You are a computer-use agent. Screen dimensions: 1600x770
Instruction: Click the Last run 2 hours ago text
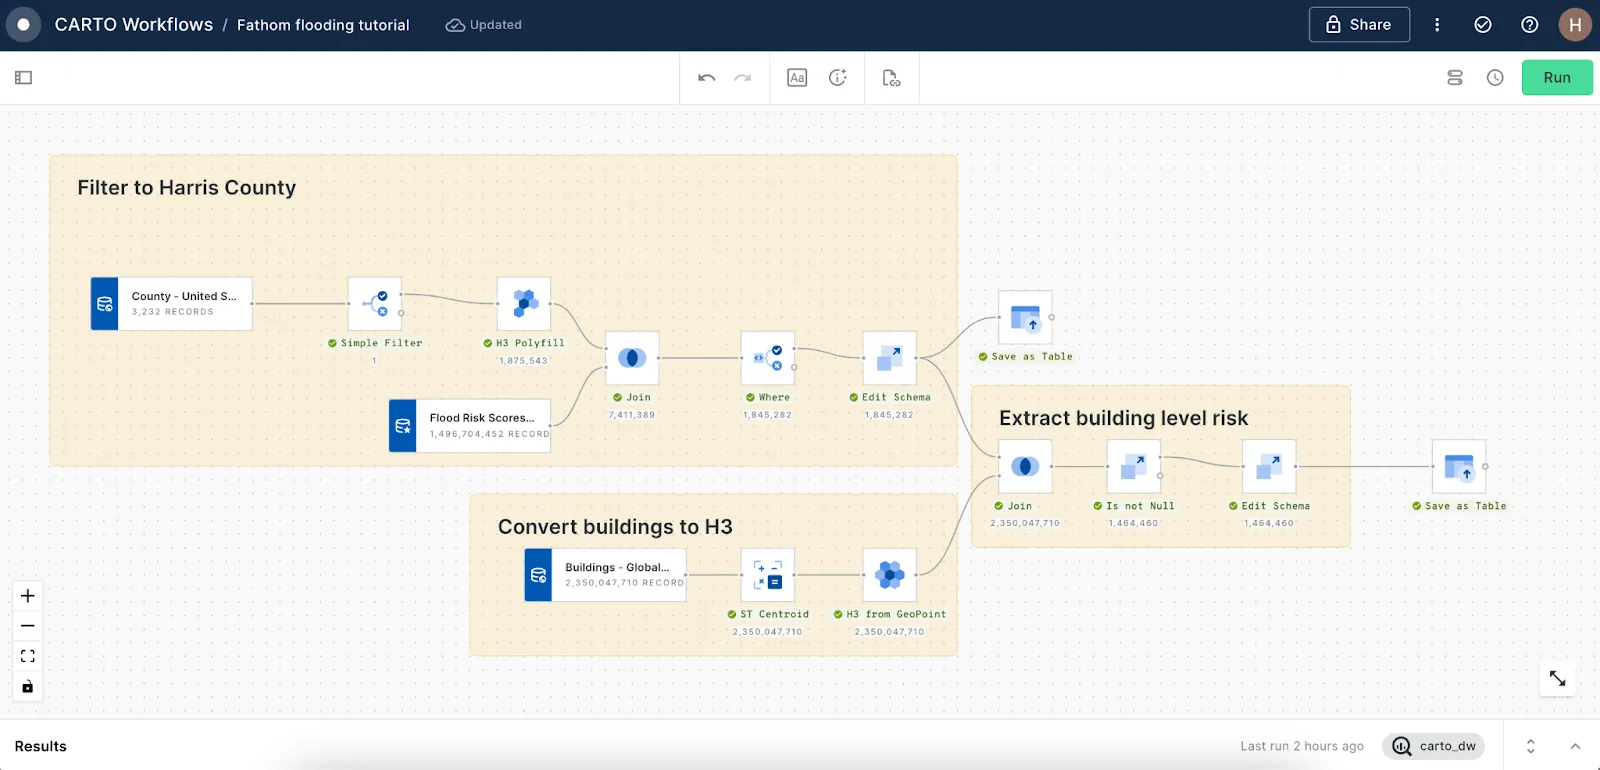[x=1302, y=746]
